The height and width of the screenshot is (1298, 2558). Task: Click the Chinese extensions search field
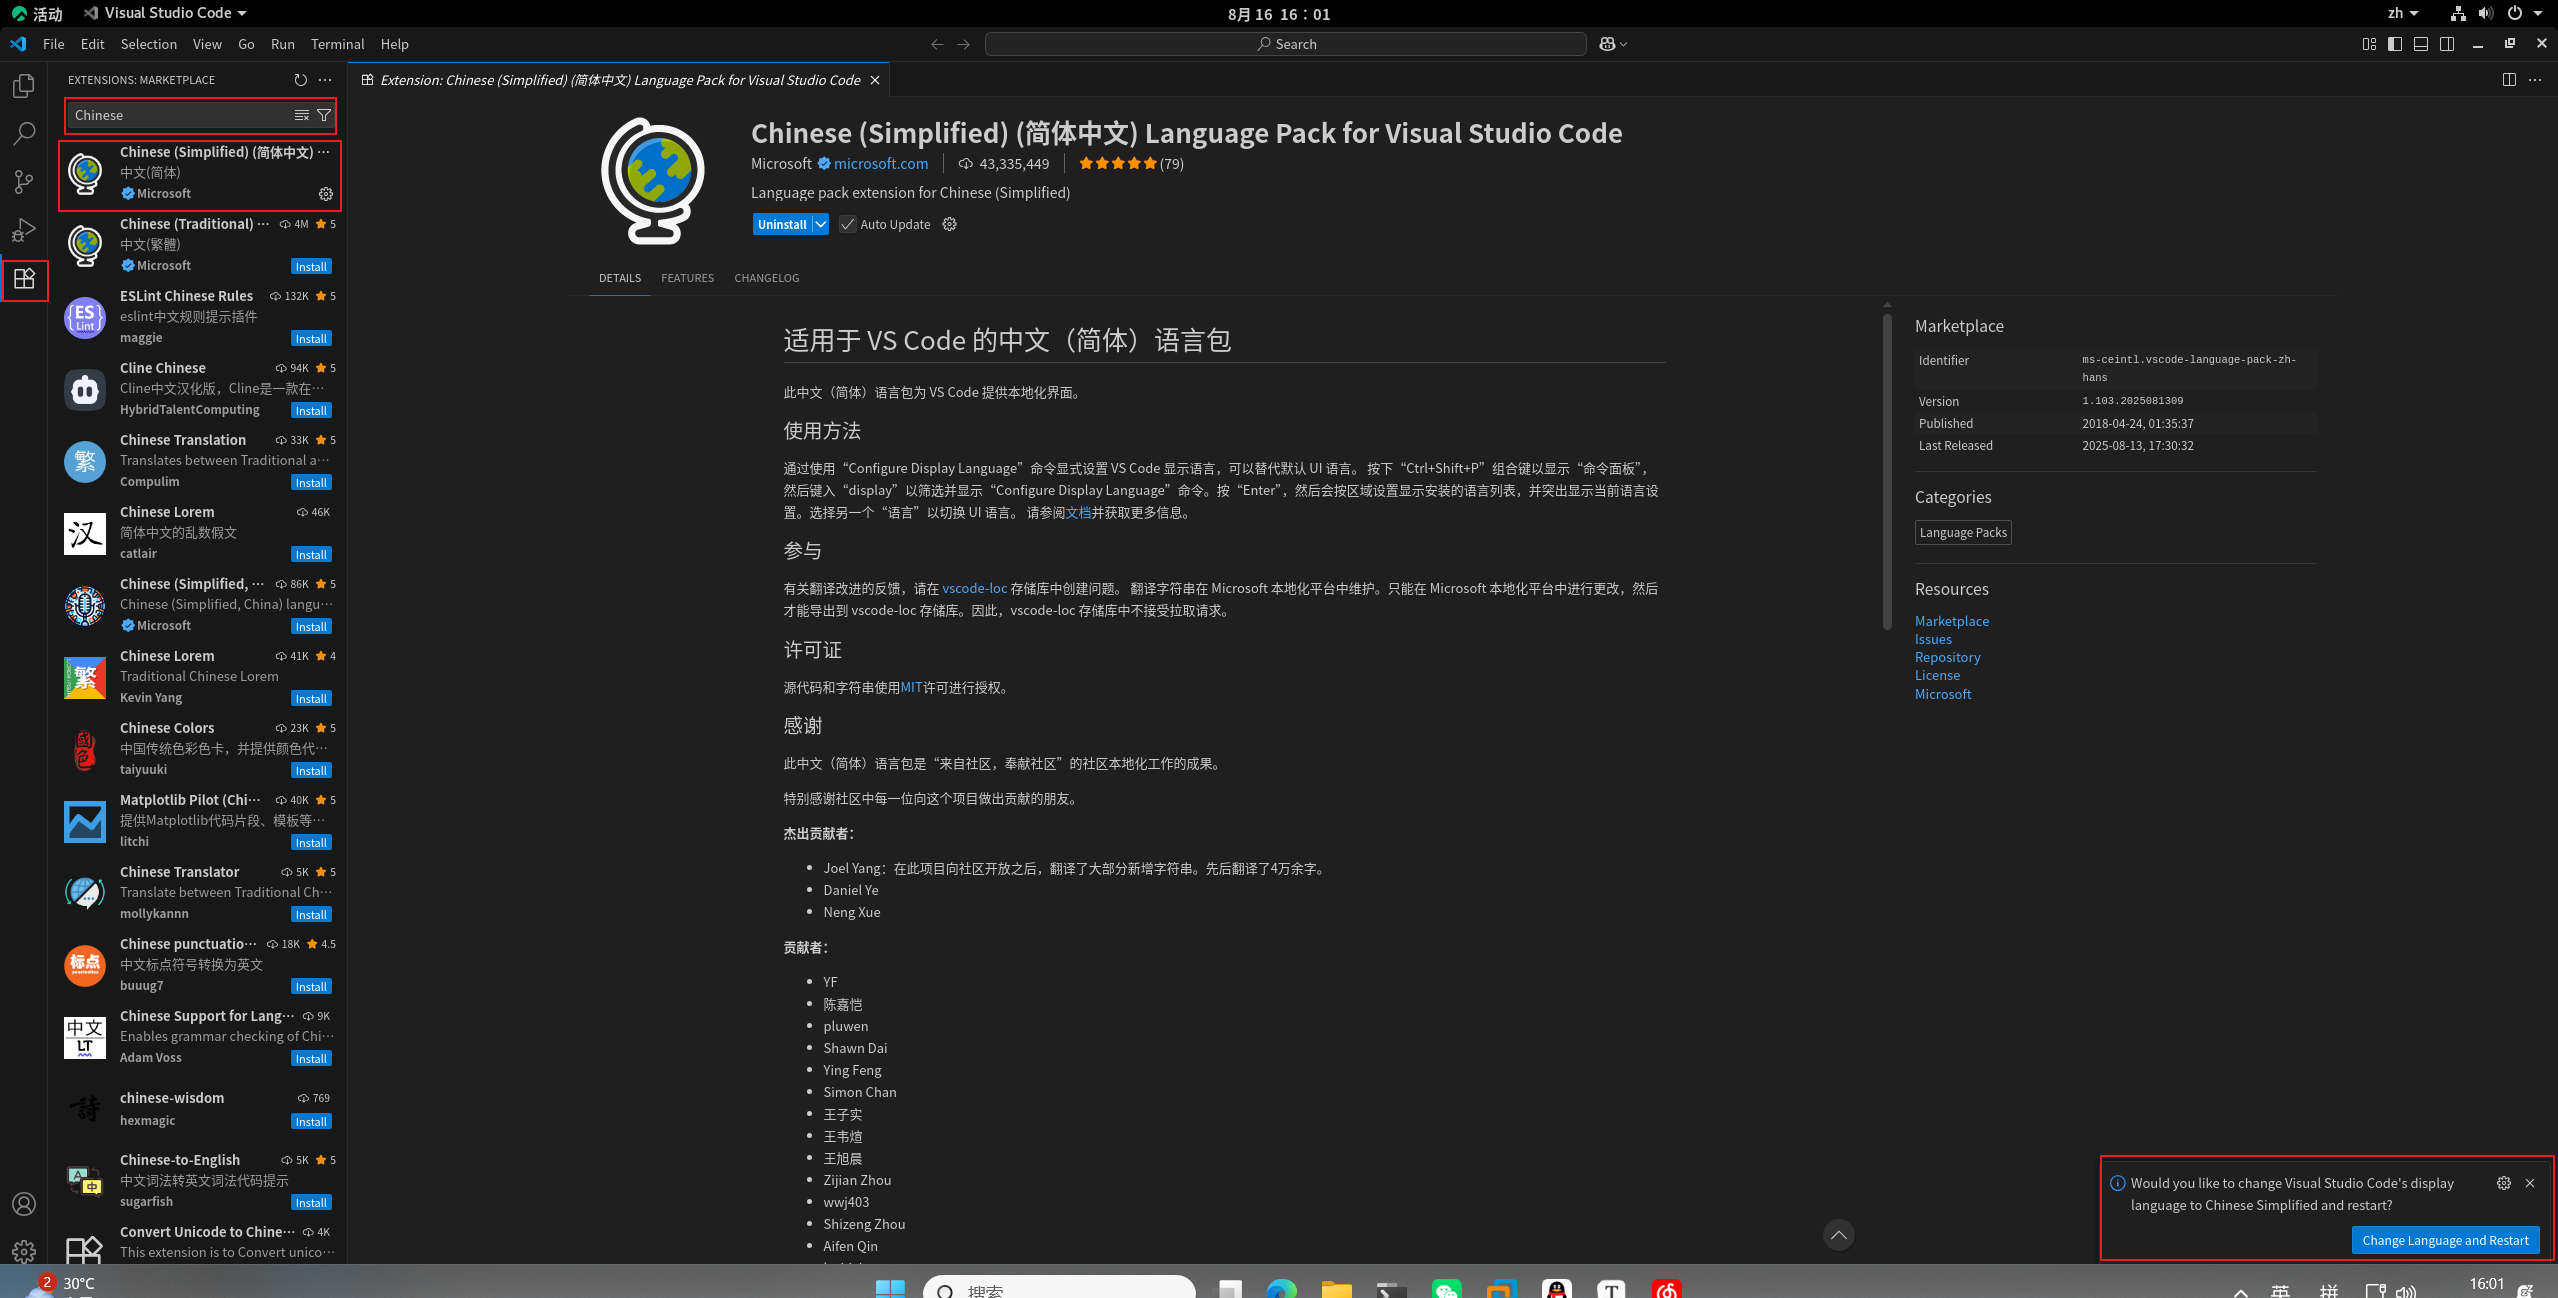pos(180,115)
